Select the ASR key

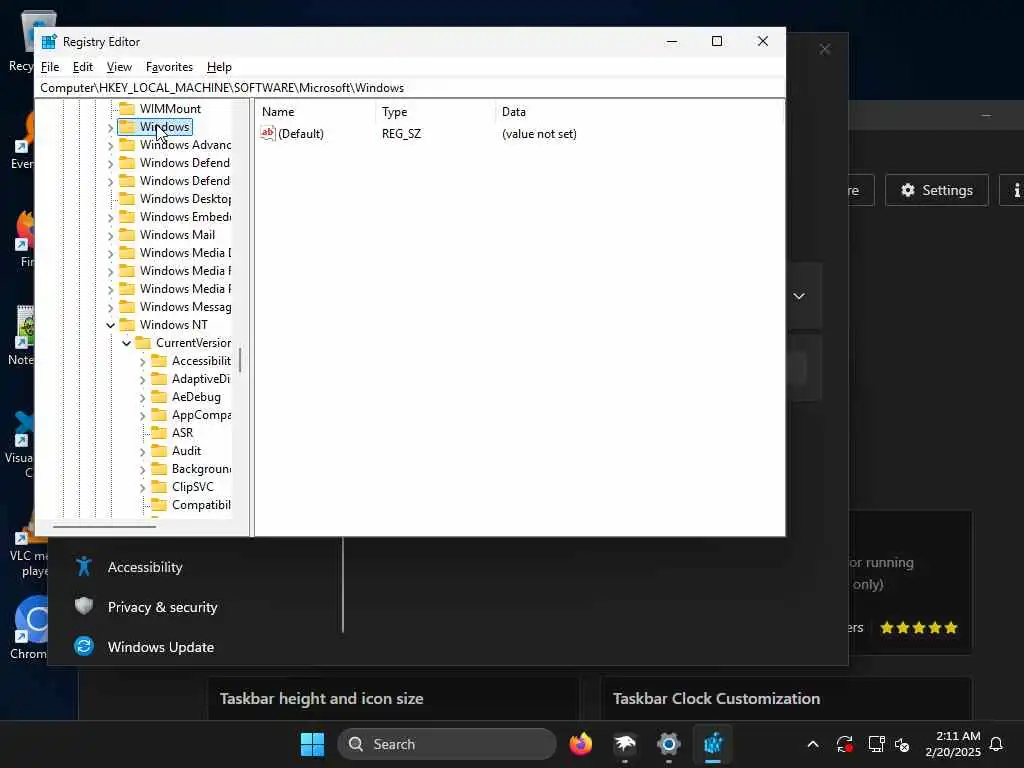tap(182, 432)
